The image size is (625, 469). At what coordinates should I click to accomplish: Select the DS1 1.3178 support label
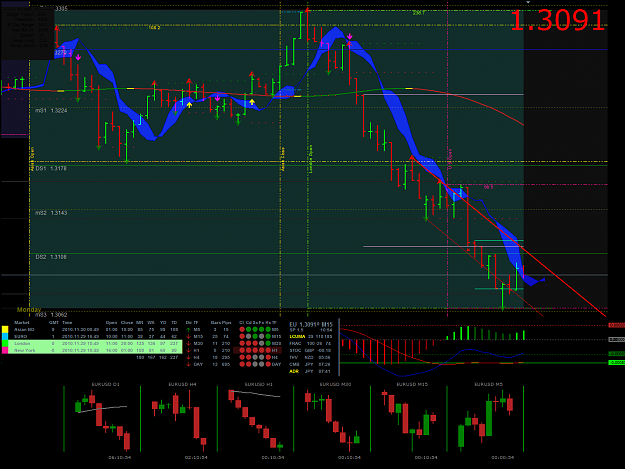(x=51, y=169)
